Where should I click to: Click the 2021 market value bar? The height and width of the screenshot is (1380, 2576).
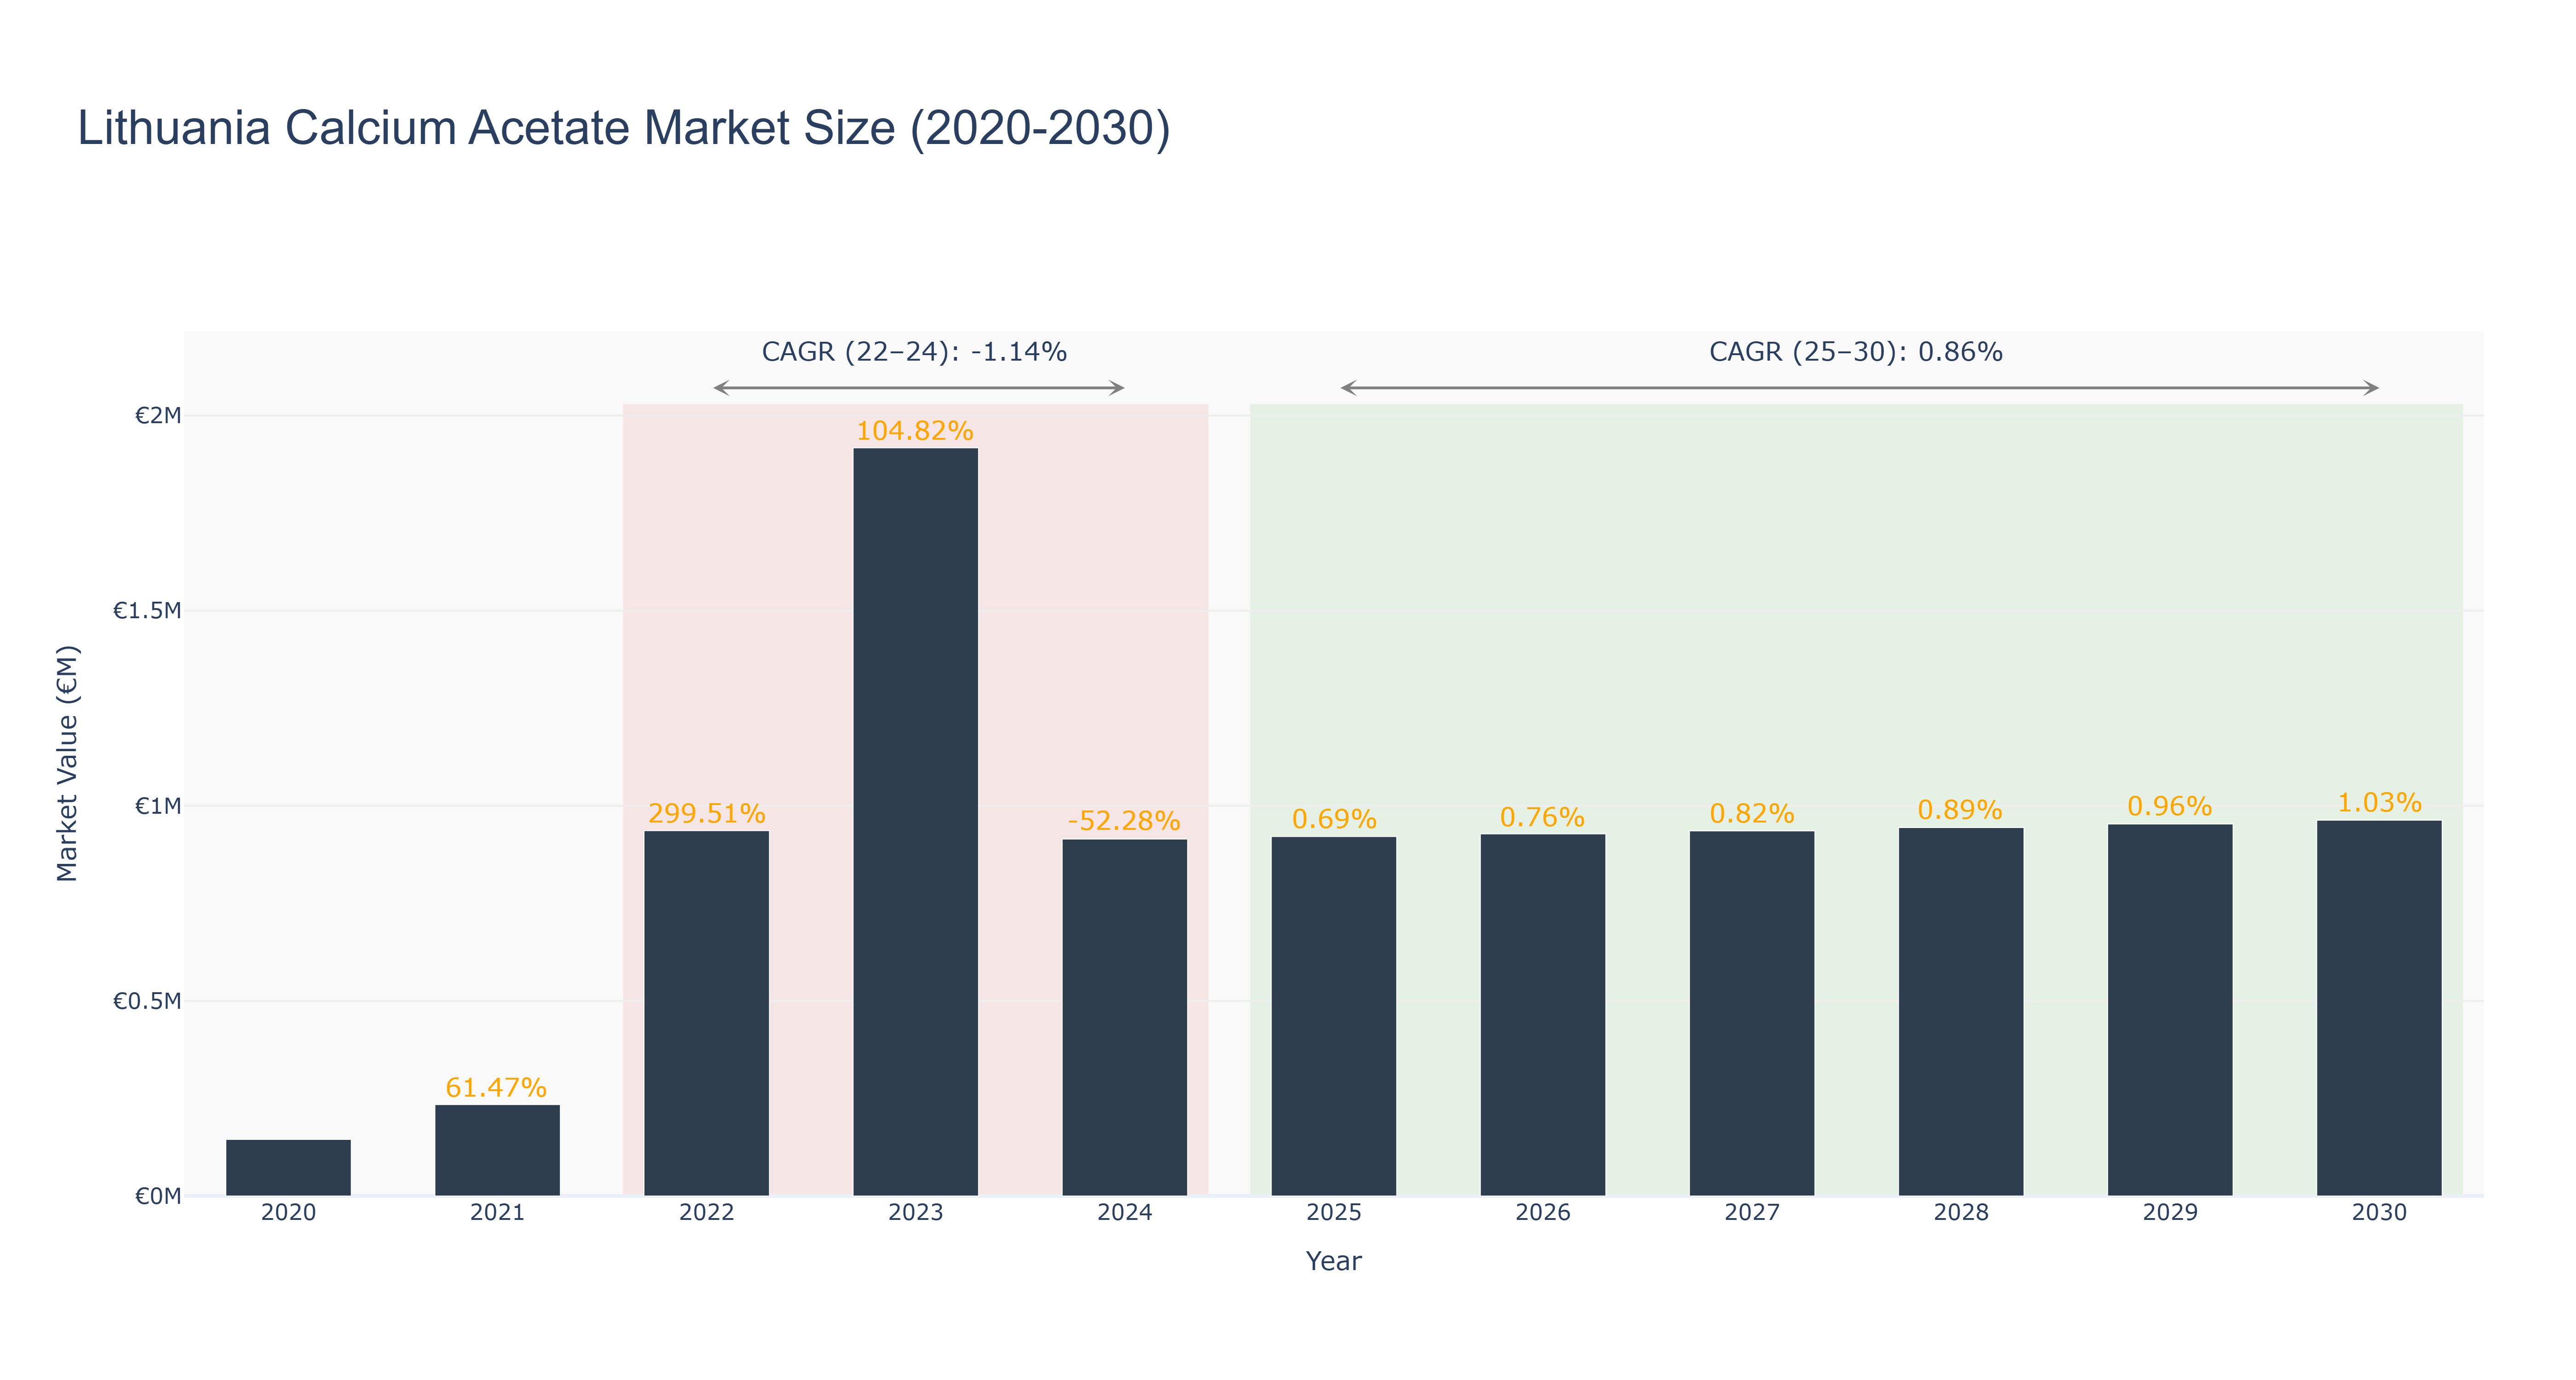pyautogui.click(x=497, y=1150)
